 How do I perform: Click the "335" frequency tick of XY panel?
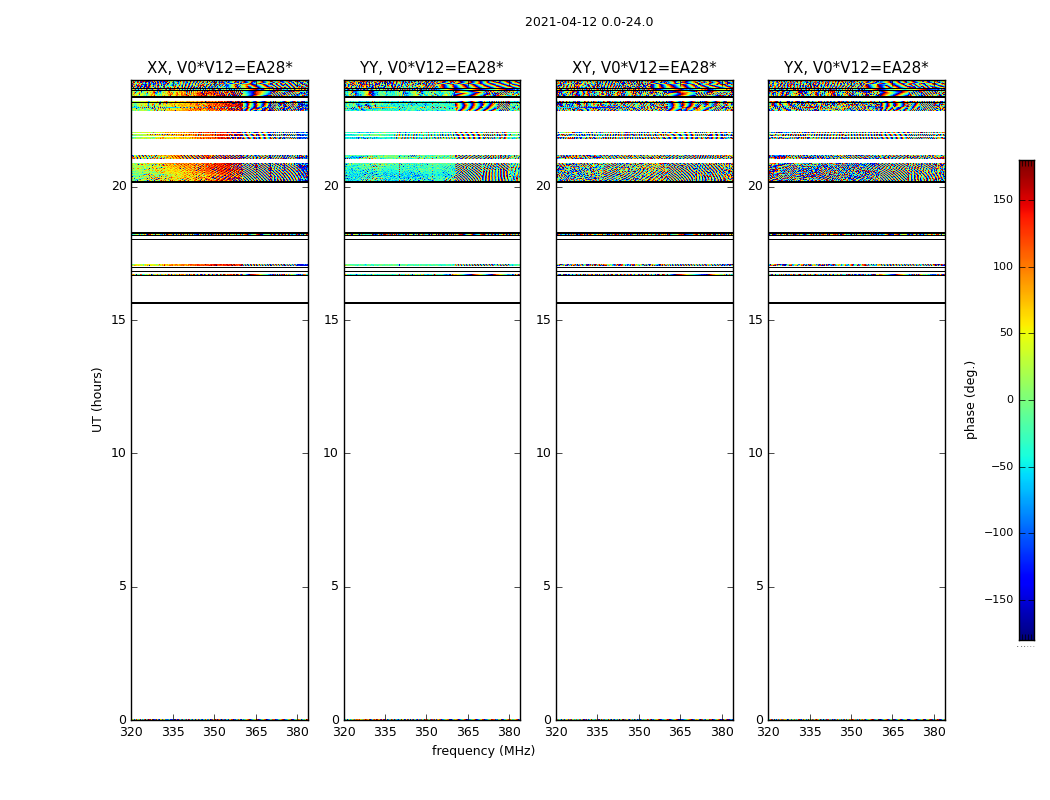pos(597,732)
